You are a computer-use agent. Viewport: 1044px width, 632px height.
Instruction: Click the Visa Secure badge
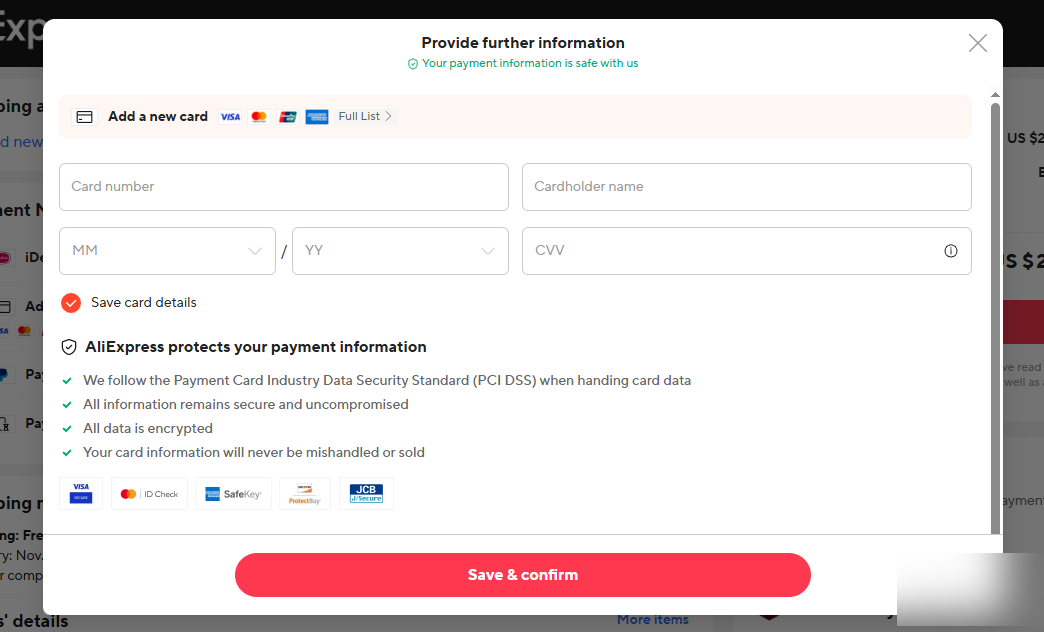(81, 494)
